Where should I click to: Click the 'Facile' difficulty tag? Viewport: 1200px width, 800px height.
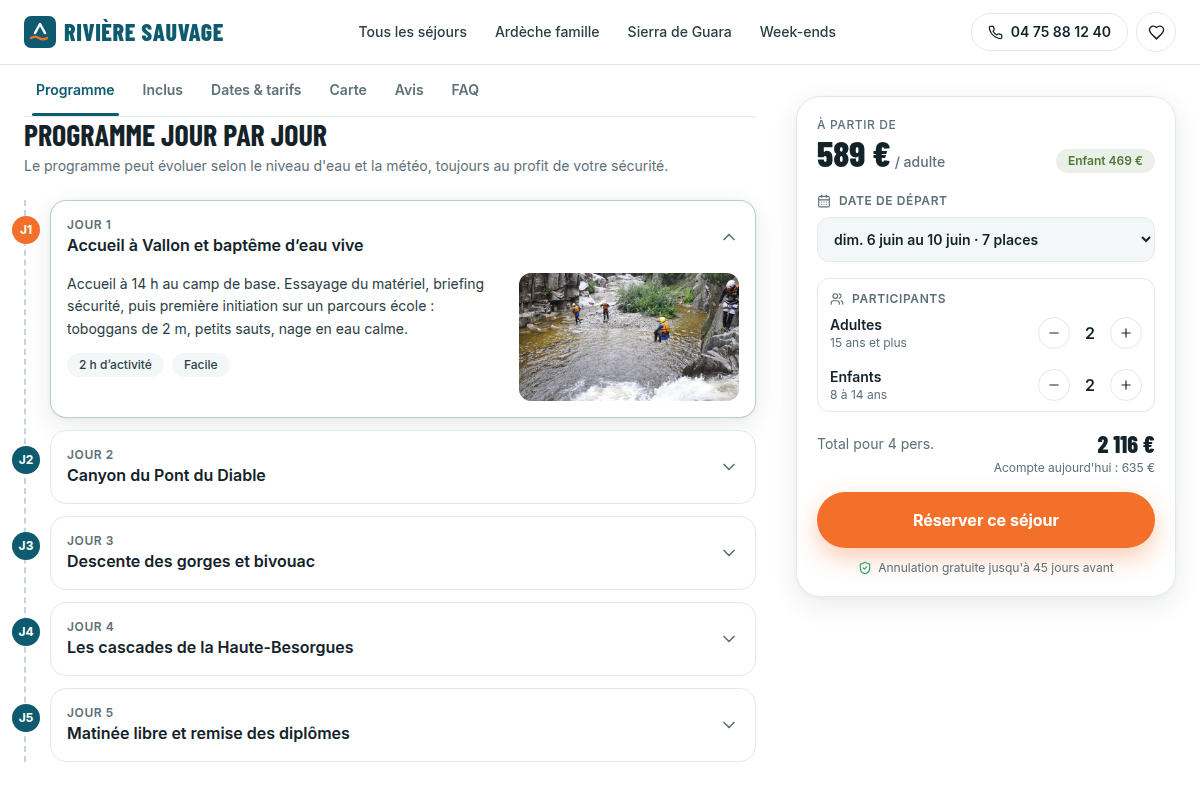[201, 365]
